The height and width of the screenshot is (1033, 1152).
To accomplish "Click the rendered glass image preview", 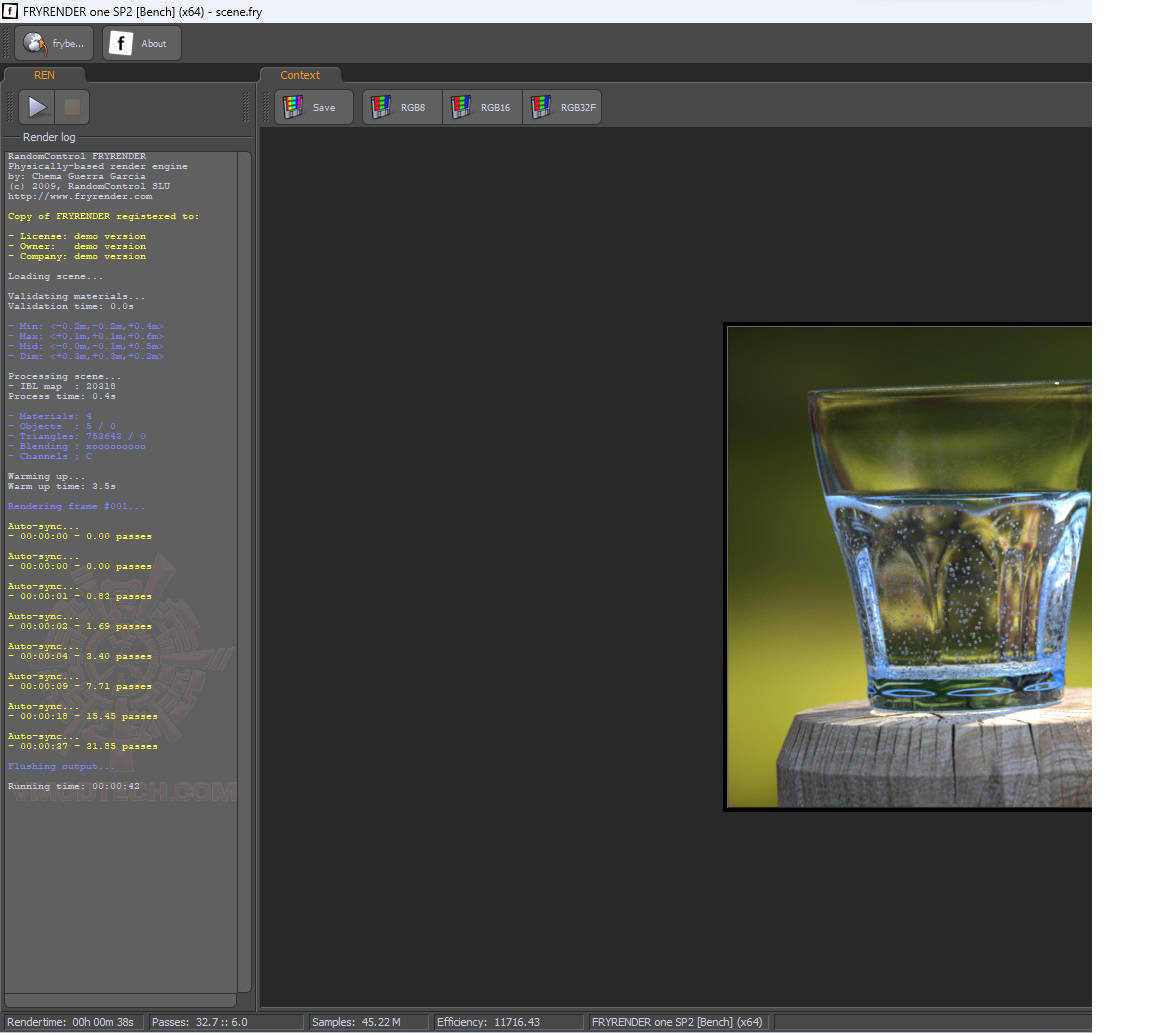I will coord(908,566).
